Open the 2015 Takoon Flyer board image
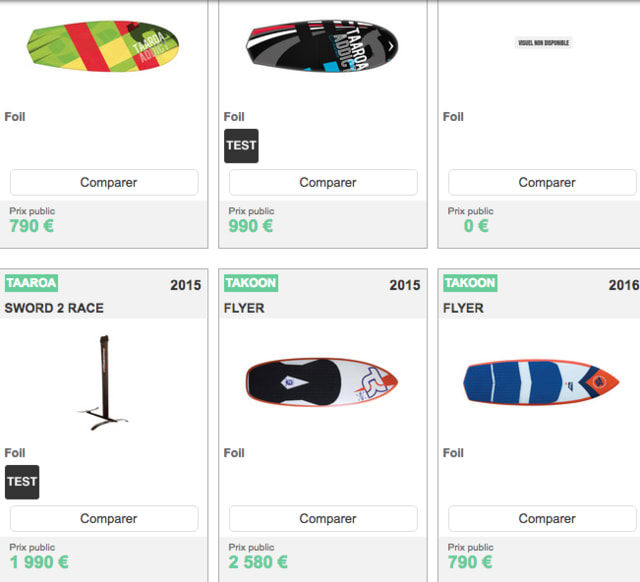 (x=321, y=382)
